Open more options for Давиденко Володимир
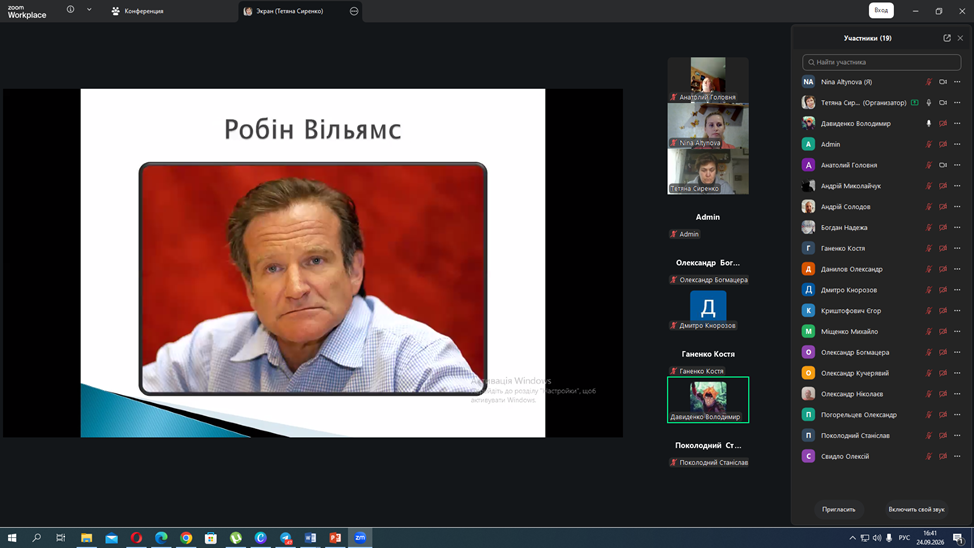 click(957, 124)
